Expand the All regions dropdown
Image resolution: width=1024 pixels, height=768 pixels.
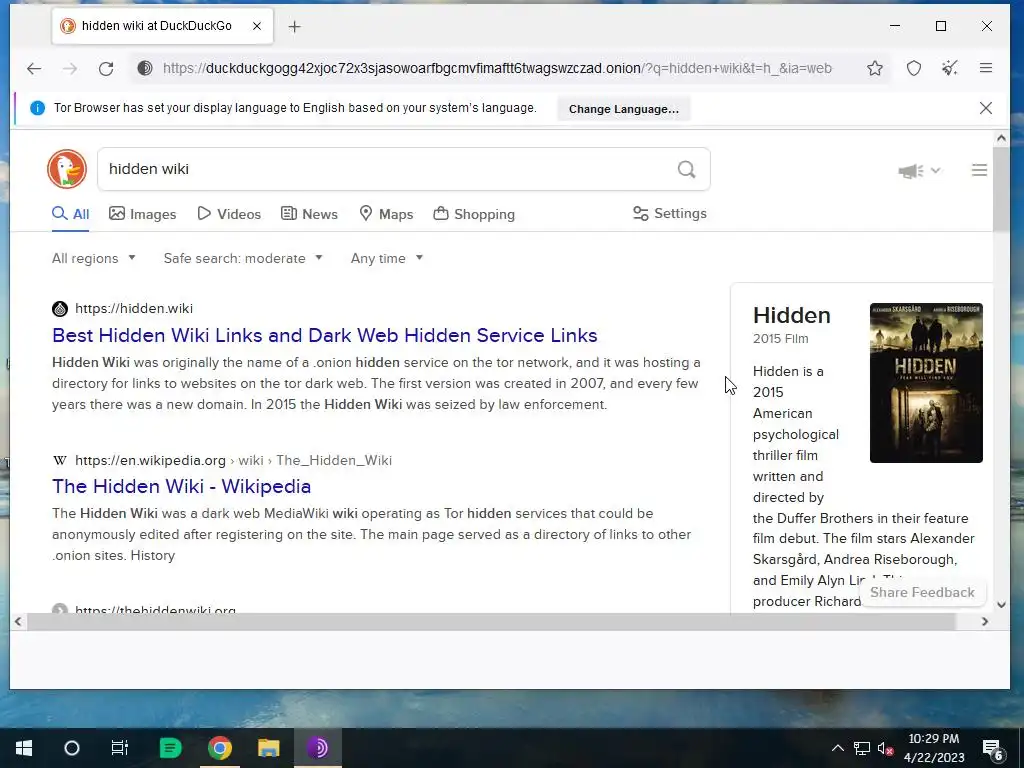pos(94,259)
